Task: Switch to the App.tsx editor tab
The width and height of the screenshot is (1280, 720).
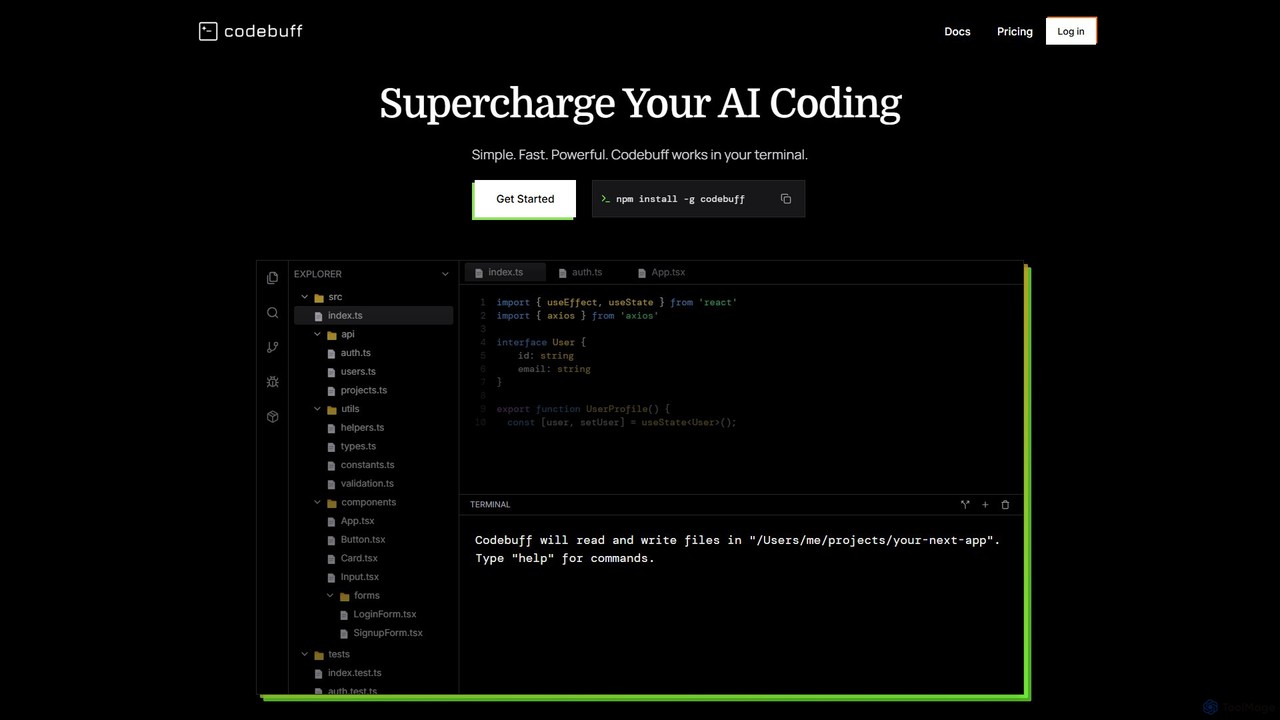Action: point(662,272)
